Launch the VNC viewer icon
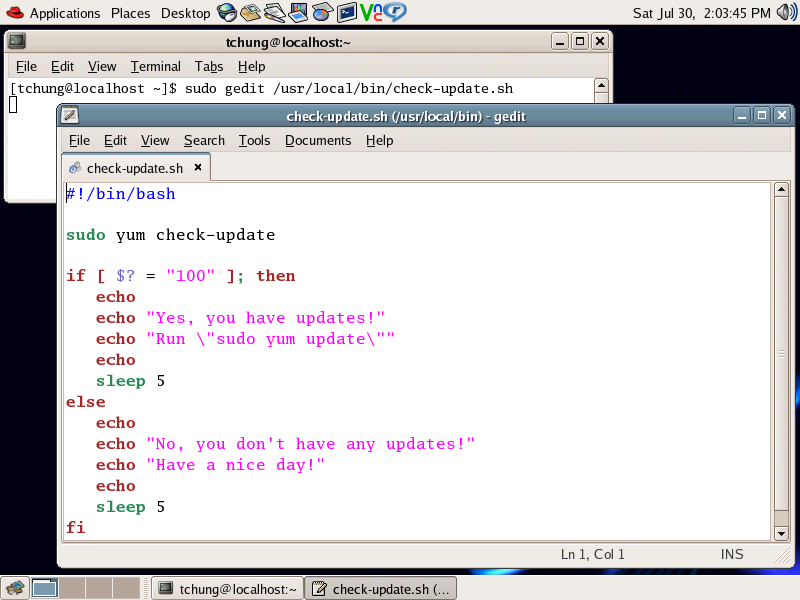The height and width of the screenshot is (600, 800). pos(371,12)
